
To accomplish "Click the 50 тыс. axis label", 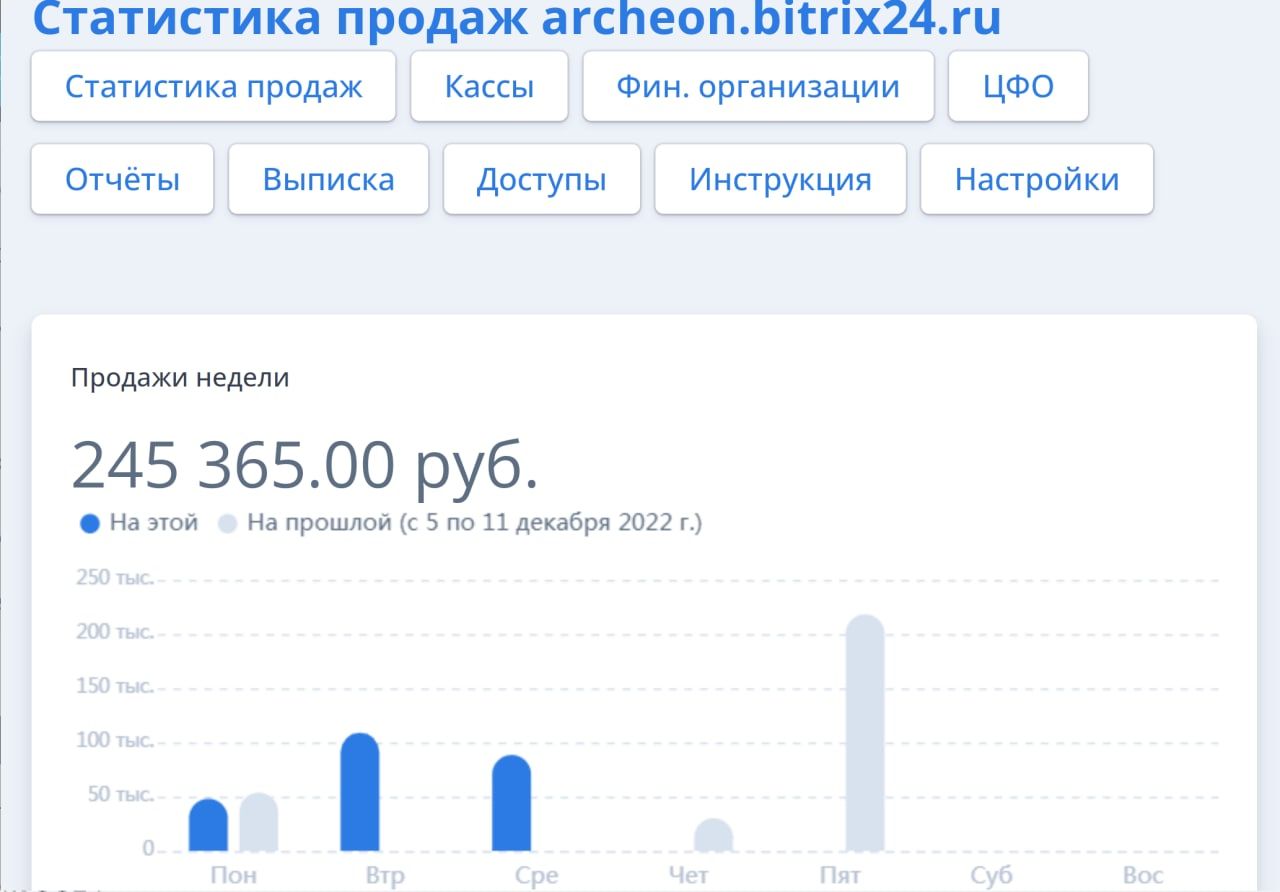I will click(x=121, y=795).
